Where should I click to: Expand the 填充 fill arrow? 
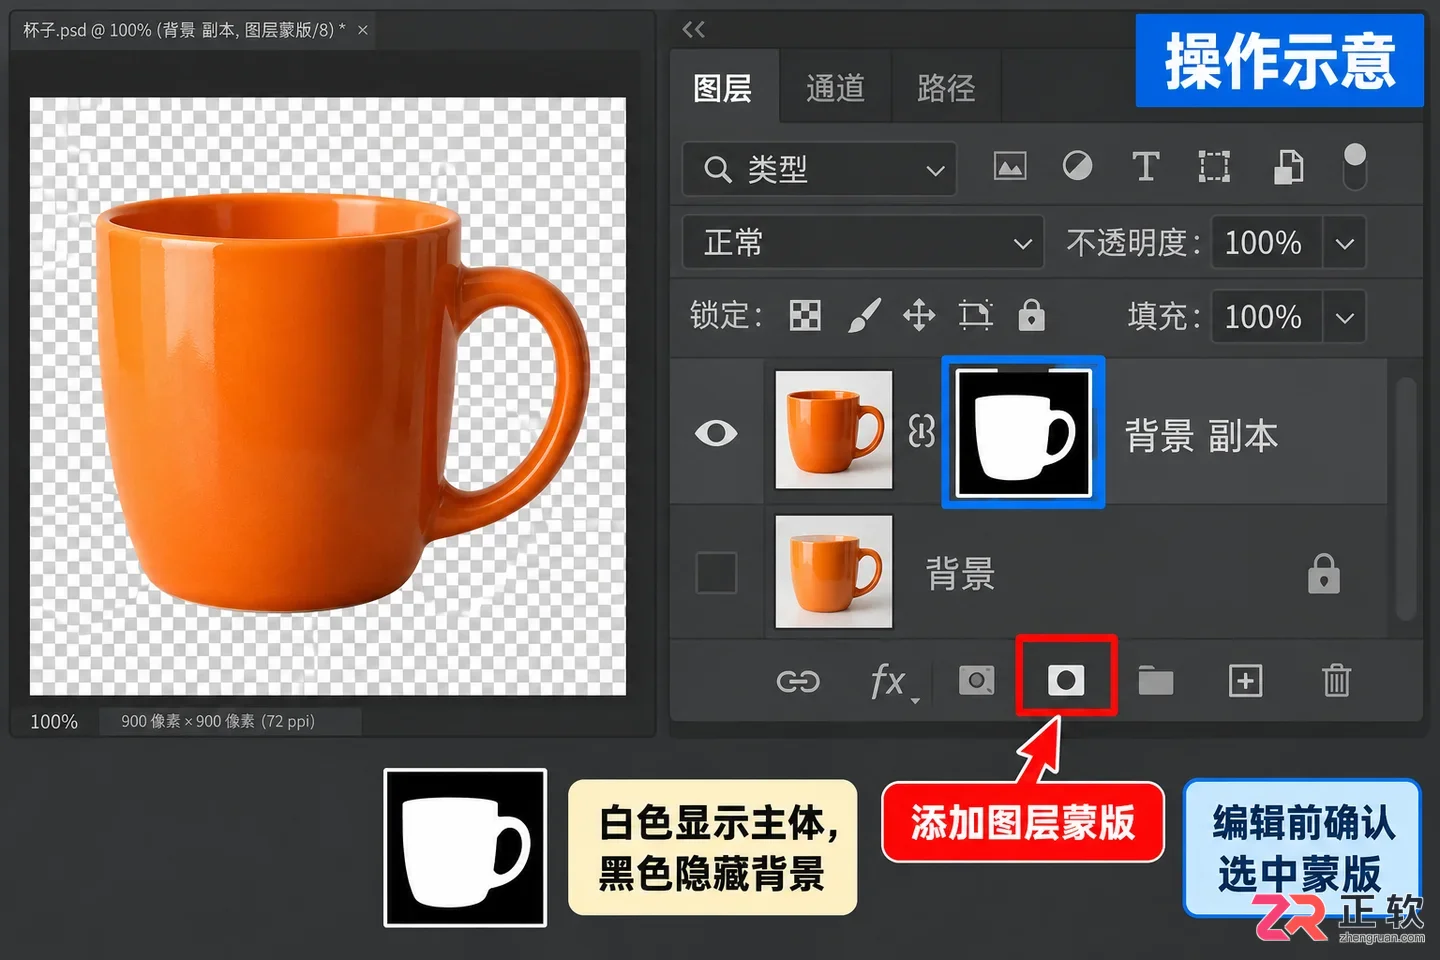pos(1345,318)
